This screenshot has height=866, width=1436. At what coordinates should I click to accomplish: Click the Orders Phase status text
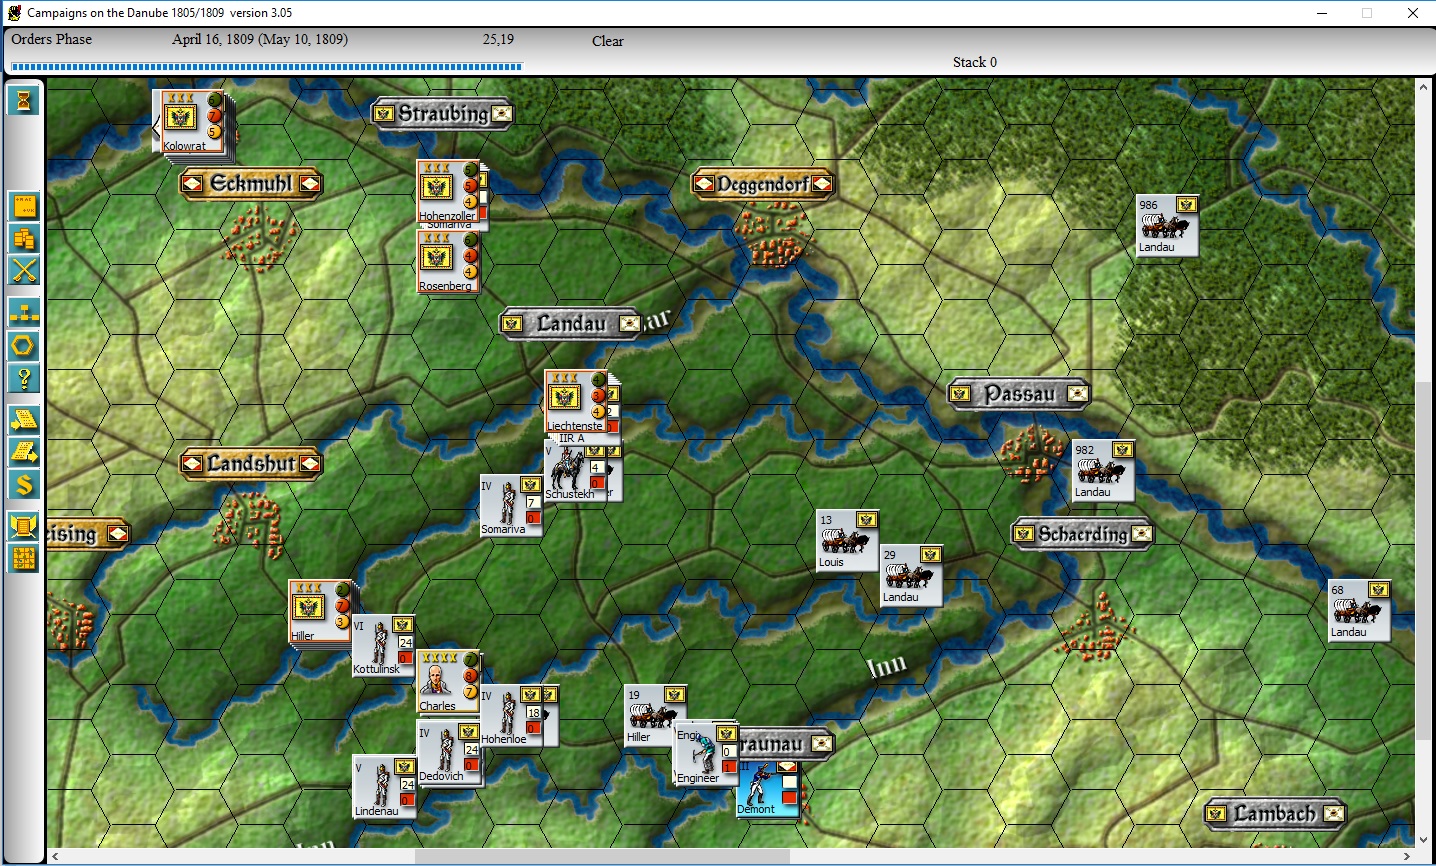coord(51,39)
